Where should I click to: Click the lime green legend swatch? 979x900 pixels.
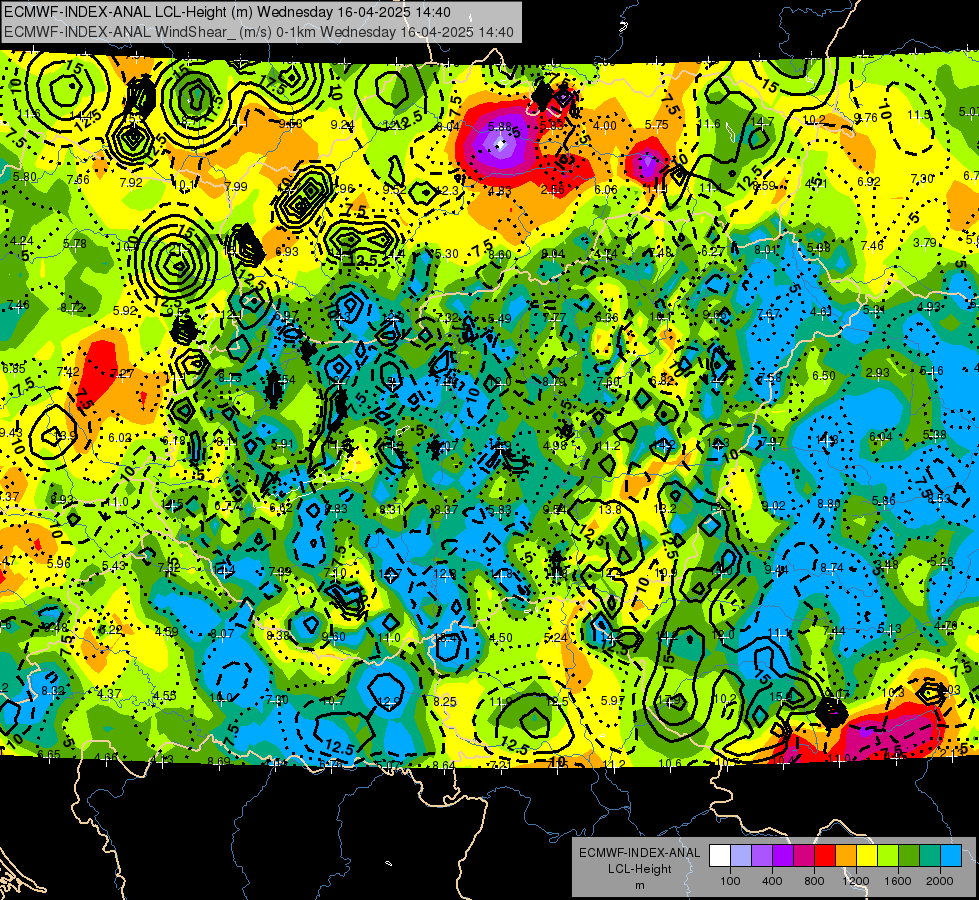(x=888, y=855)
